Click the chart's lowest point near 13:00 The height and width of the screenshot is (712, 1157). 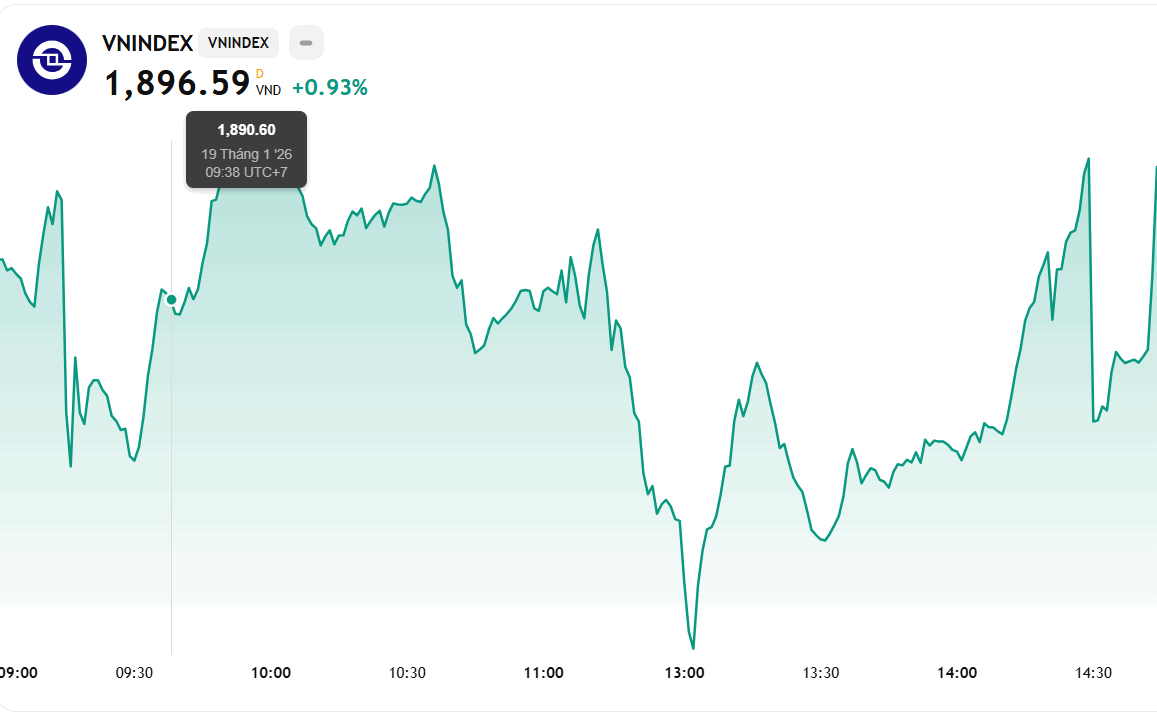[693, 648]
